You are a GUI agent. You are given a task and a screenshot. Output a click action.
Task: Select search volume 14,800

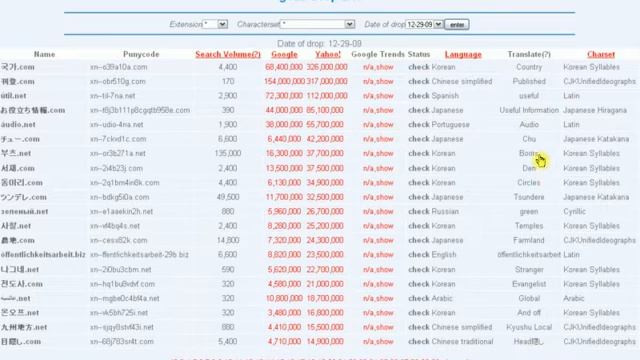pos(228,240)
